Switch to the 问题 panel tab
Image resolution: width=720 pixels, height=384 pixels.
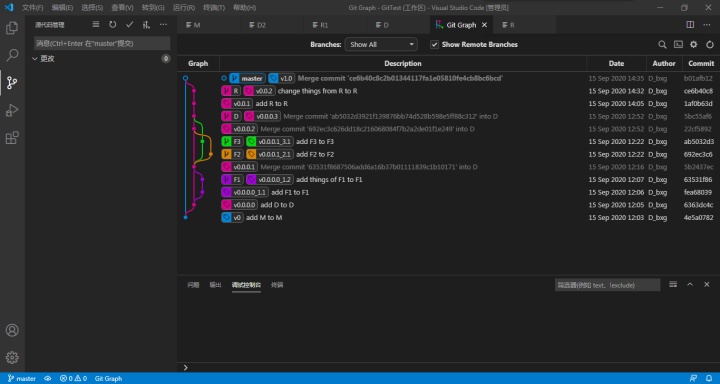(x=193, y=285)
